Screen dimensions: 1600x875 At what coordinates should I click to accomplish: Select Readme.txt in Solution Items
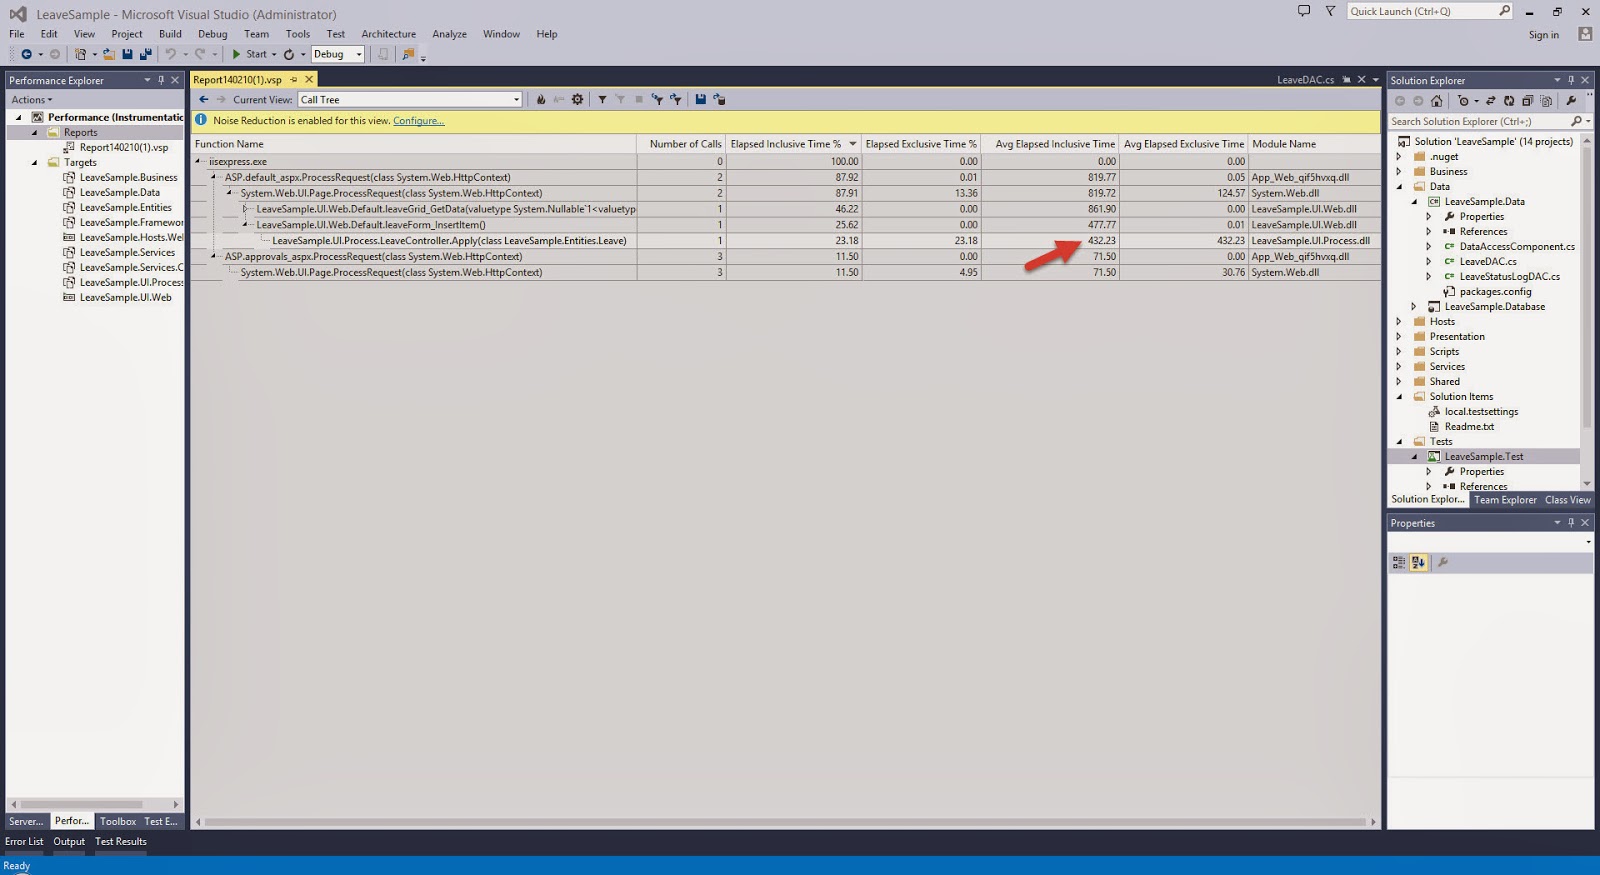1469,427
